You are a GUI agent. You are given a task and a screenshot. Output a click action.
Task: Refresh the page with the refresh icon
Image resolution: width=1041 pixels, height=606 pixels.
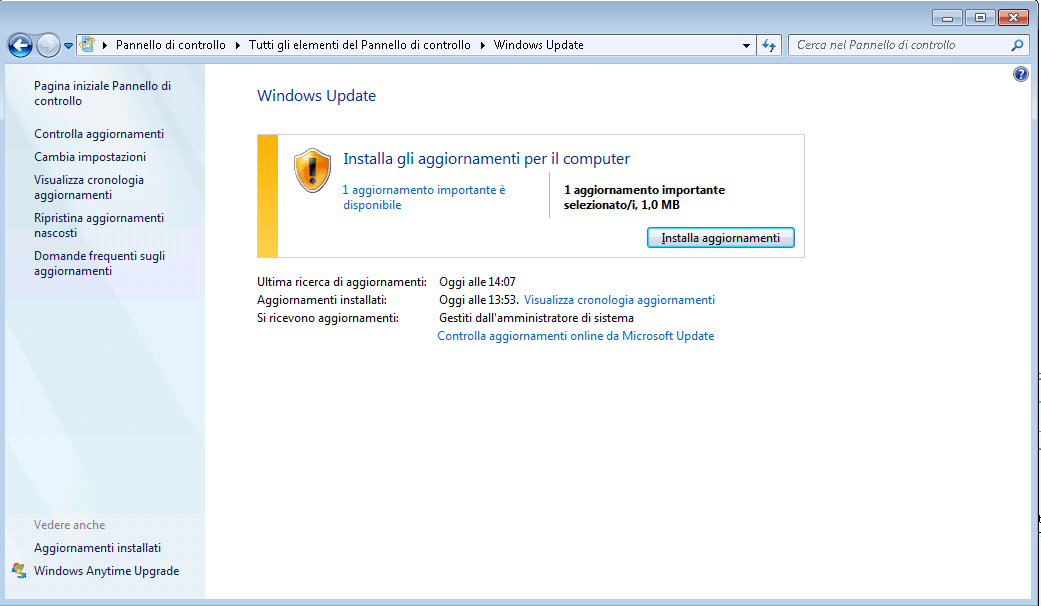pyautogui.click(x=769, y=45)
